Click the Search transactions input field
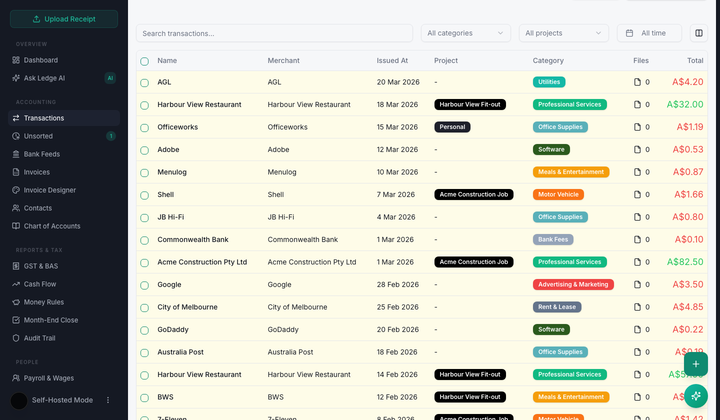The width and height of the screenshot is (720, 420). (x=275, y=33)
